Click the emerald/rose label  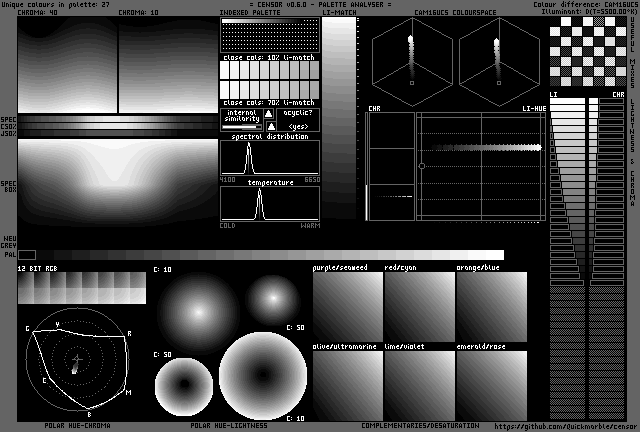pos(481,347)
